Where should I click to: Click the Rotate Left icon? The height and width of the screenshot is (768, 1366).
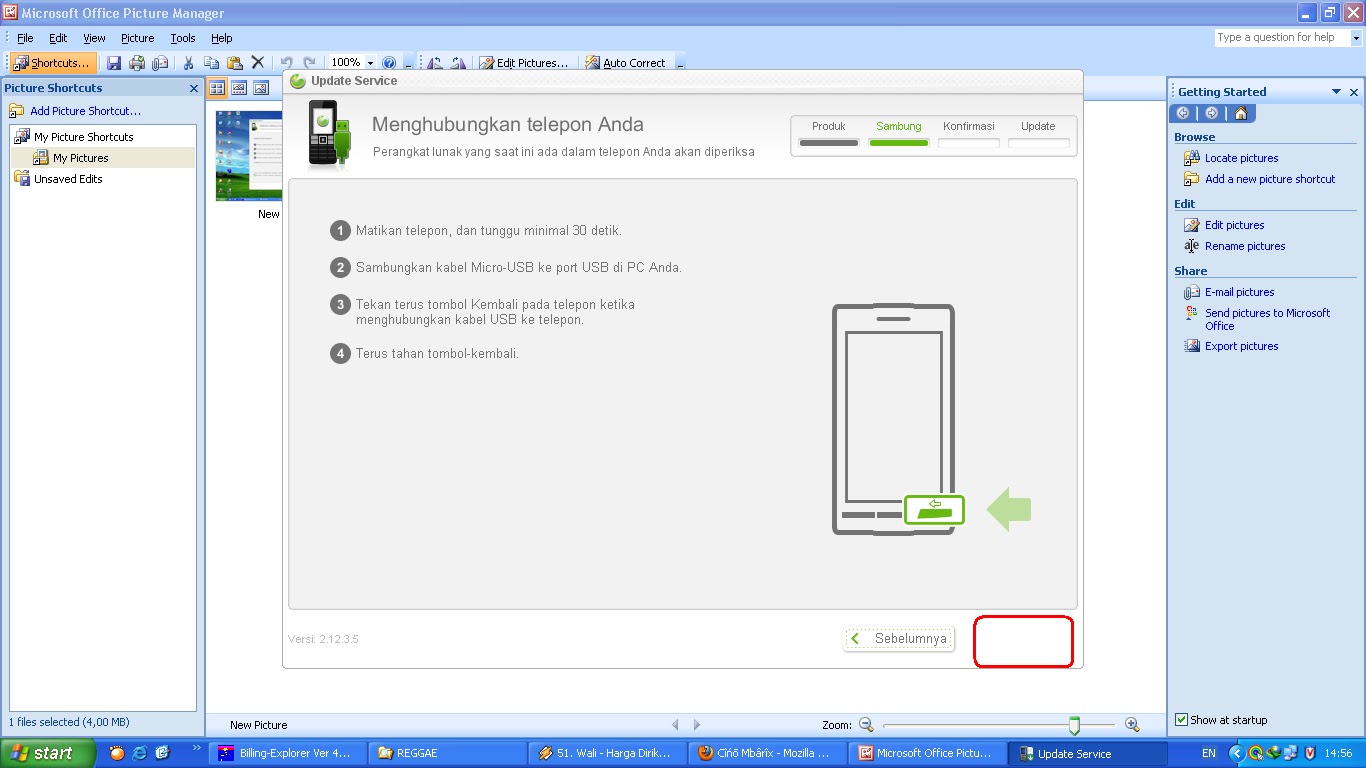point(435,62)
